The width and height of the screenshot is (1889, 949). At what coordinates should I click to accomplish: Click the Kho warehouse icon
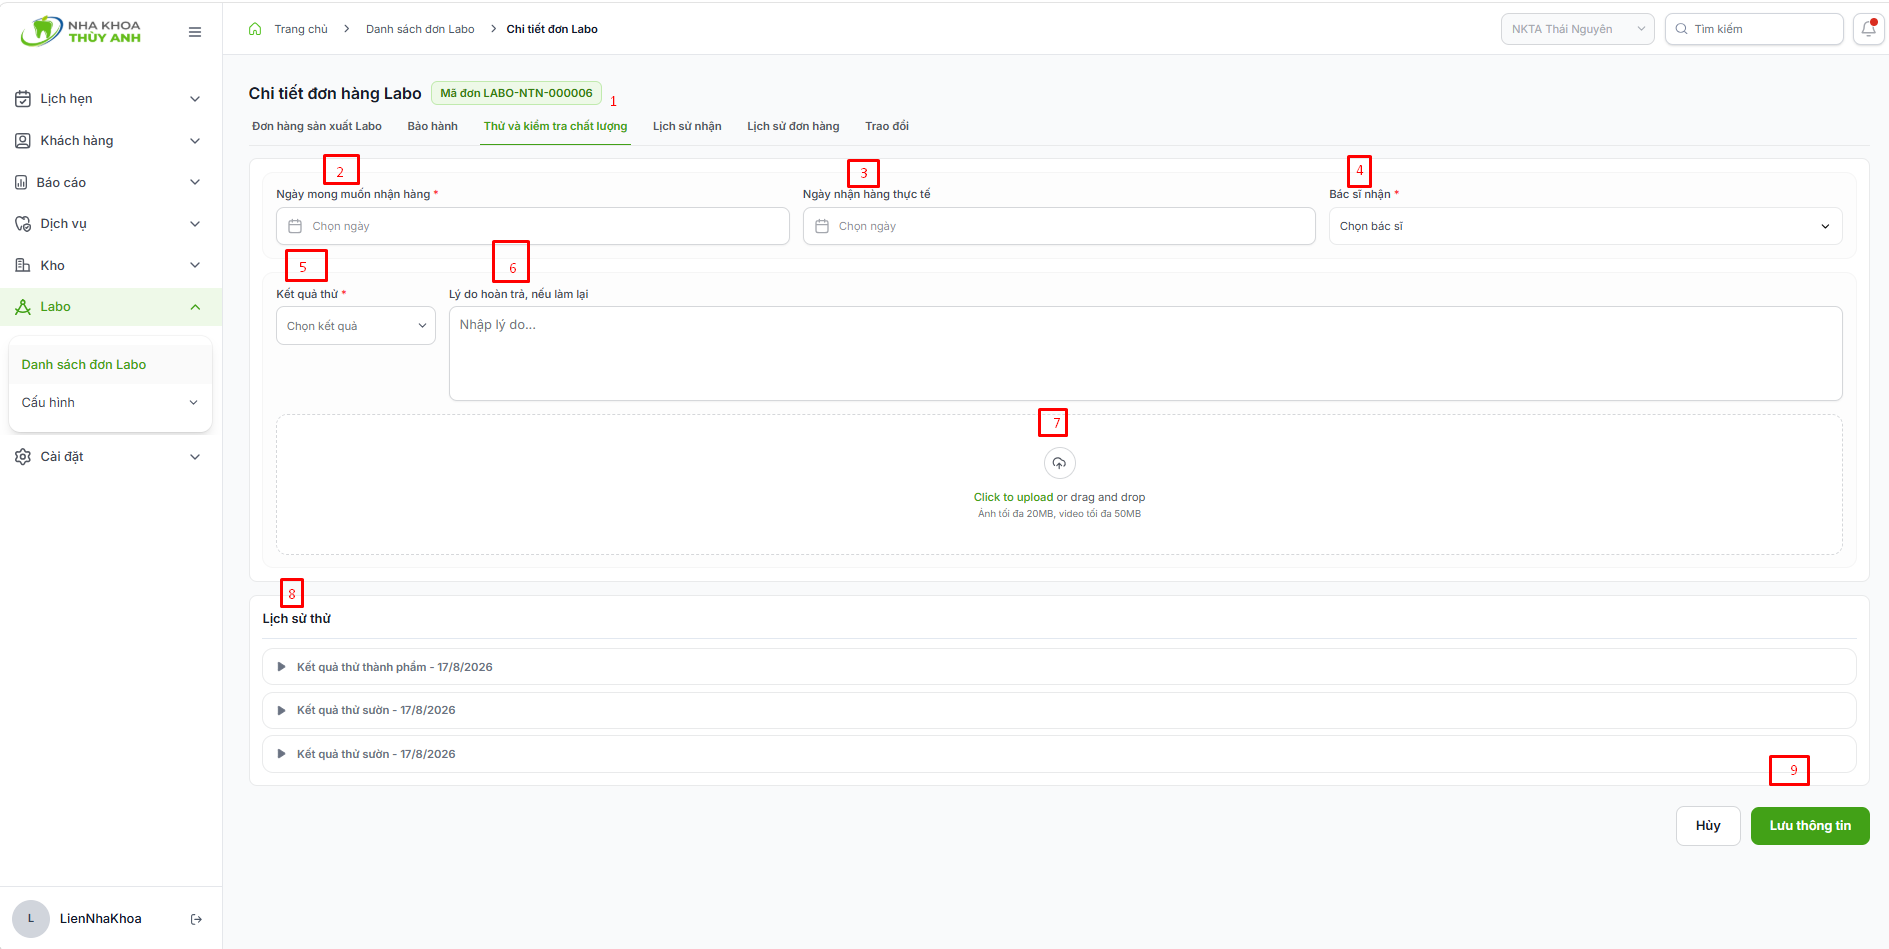coord(23,266)
